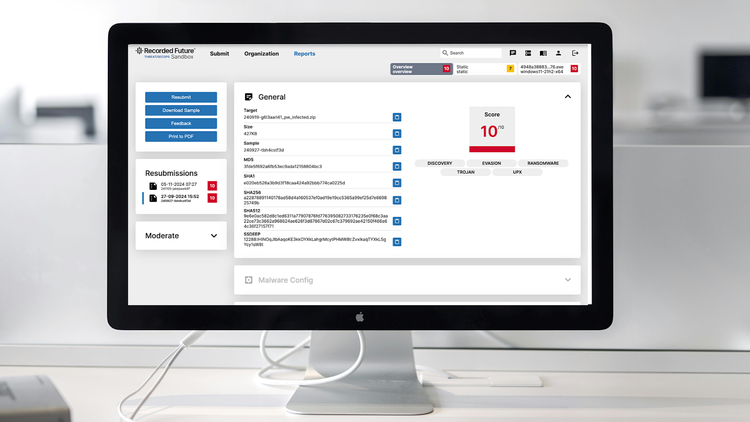Screen dimensions: 750x422
Task: Copy the SSDEEP hash value
Action: (x=397, y=241)
